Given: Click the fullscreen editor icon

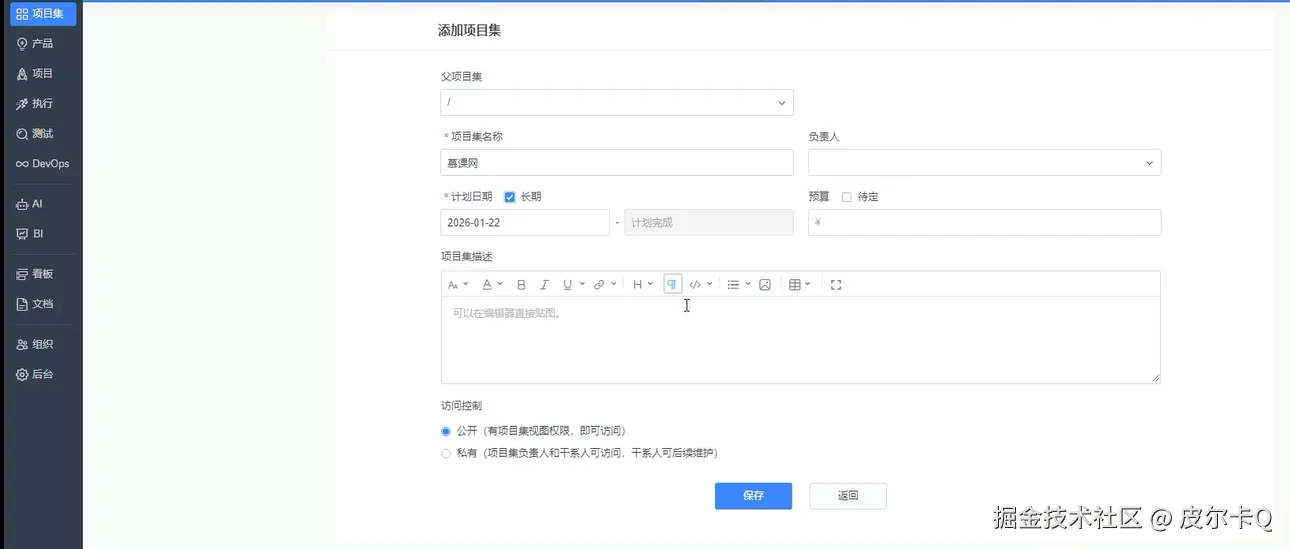Looking at the screenshot, I should (836, 285).
